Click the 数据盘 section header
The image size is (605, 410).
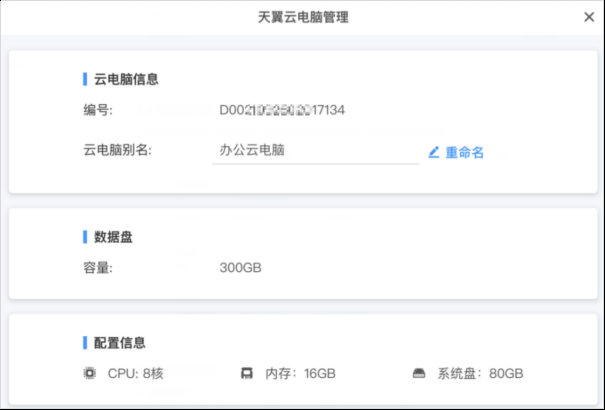[113, 237]
